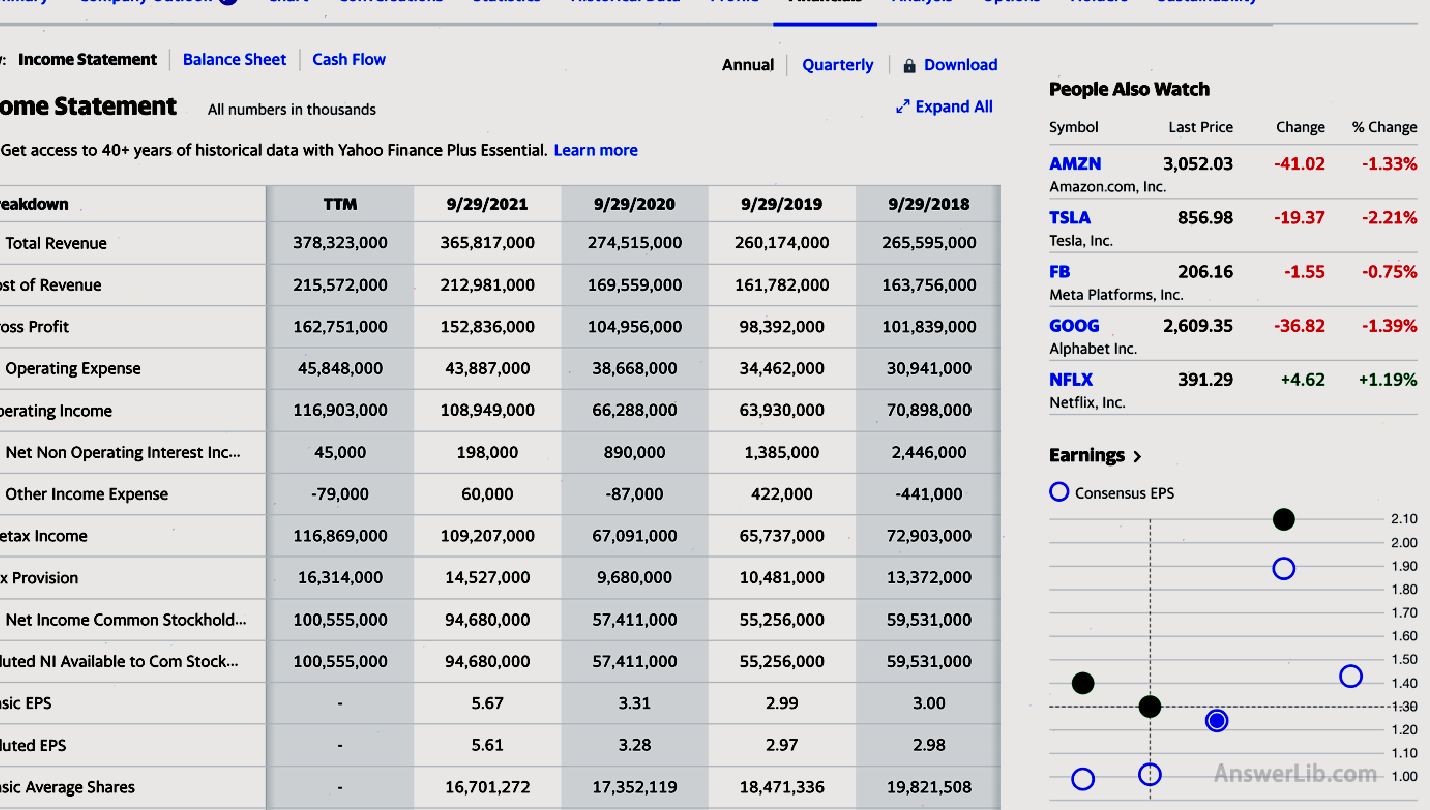Open the NFLX ticker link
This screenshot has width=1430, height=810.
[x=1071, y=380]
